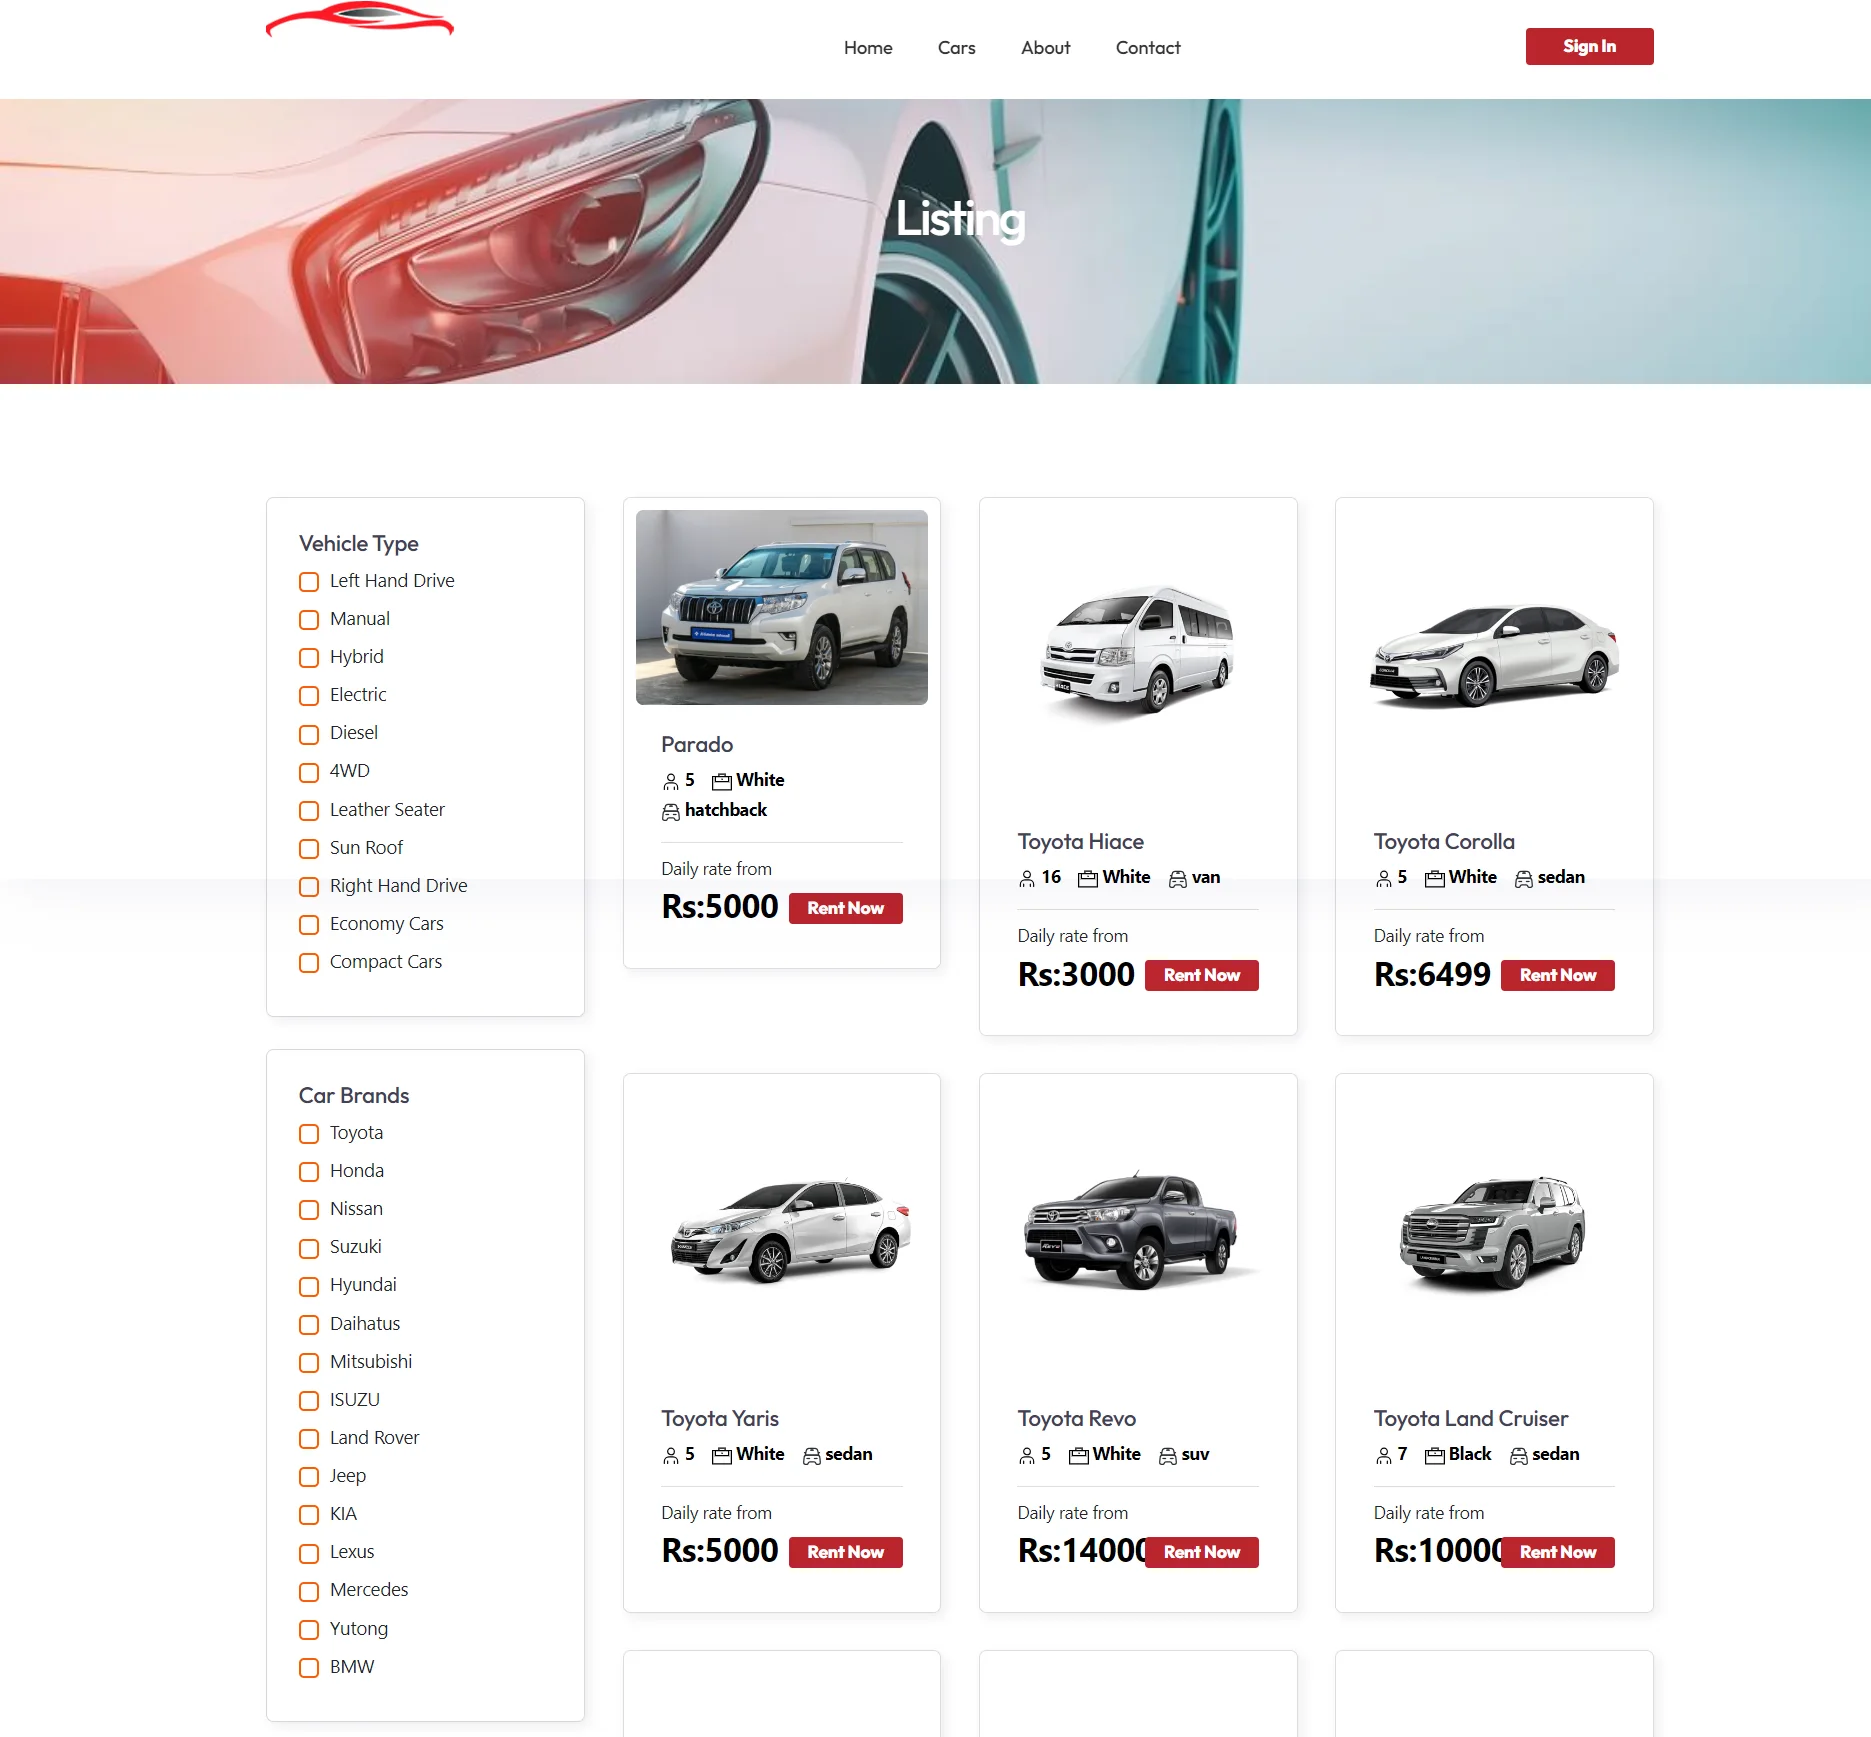Click the Vehicle Type heading
Viewport: 1871px width, 1737px height.
[358, 544]
